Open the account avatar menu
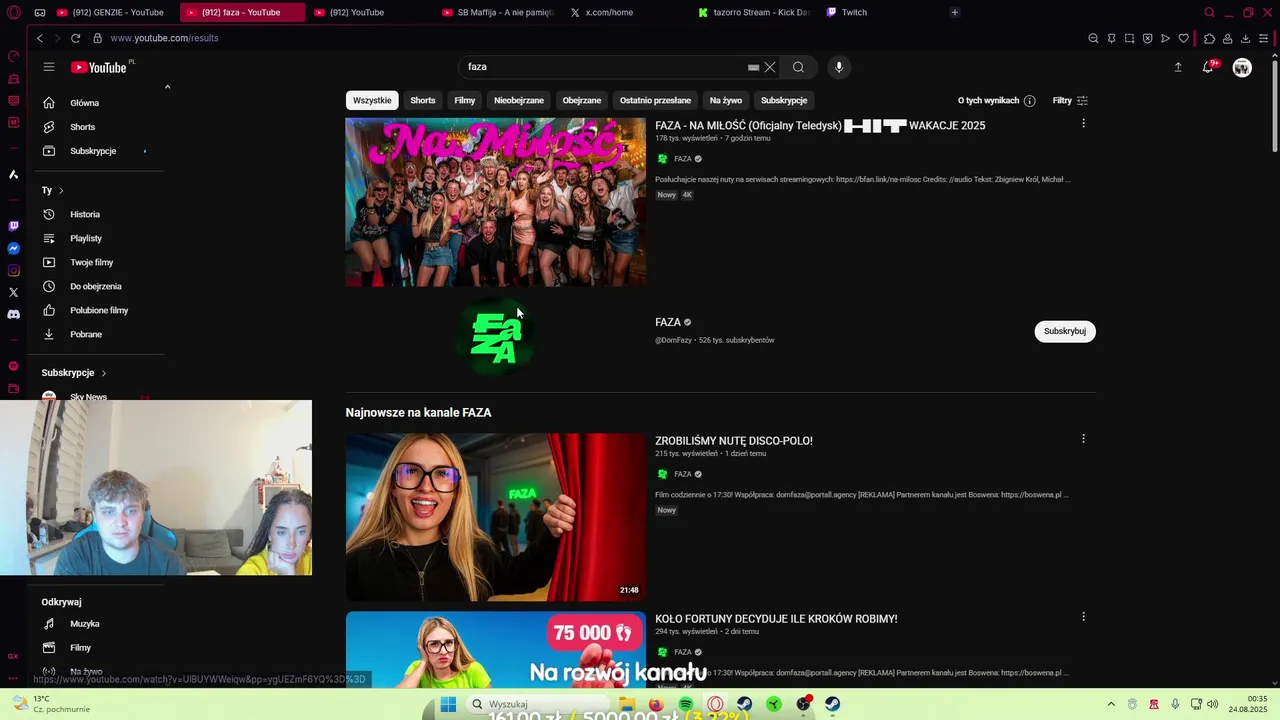 pos(1242,67)
